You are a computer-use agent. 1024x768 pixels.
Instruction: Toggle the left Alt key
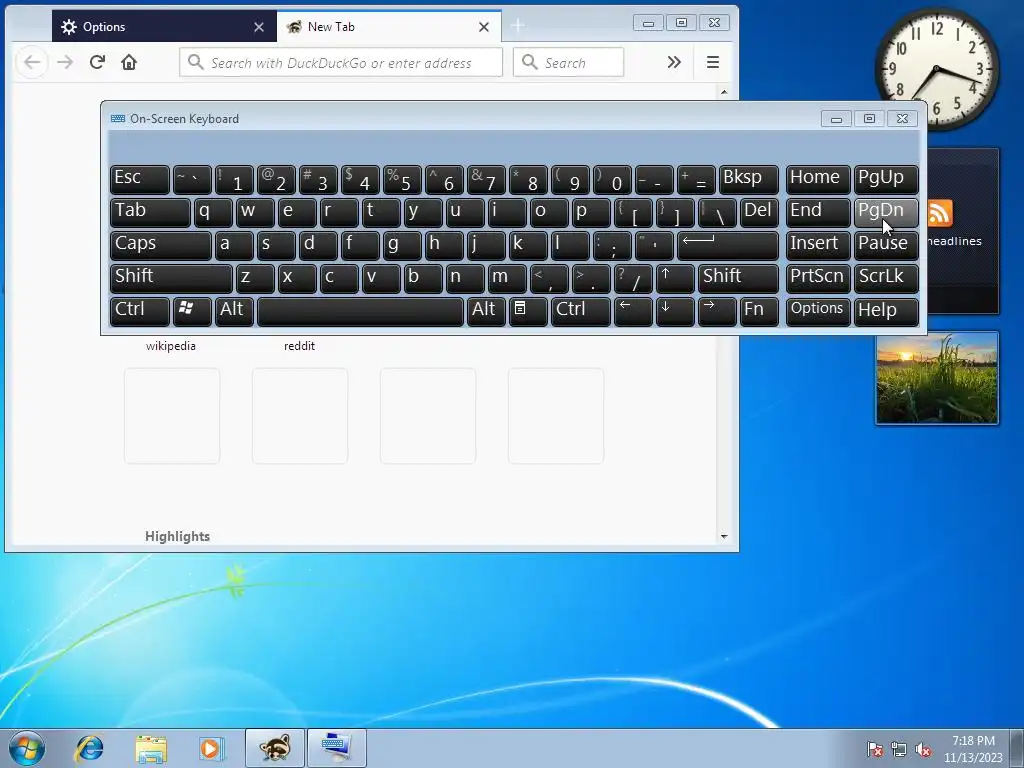point(234,311)
